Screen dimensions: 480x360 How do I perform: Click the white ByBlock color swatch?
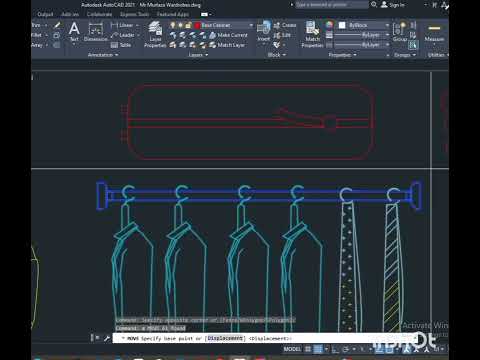click(342, 25)
